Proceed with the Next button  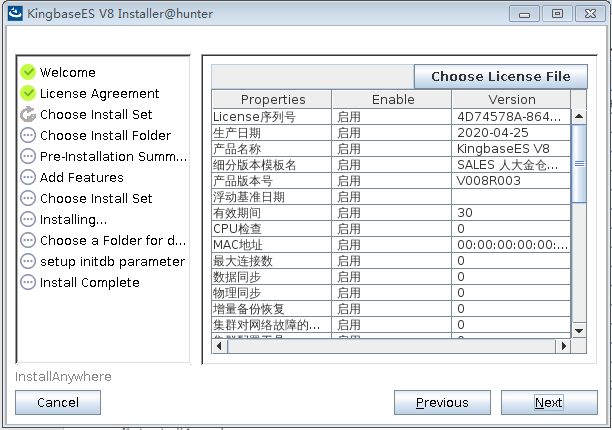(x=548, y=402)
